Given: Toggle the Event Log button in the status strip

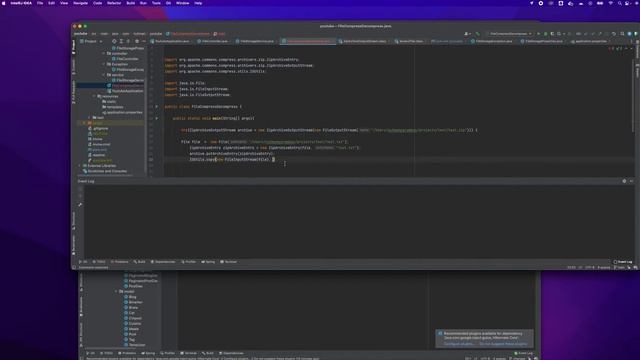Looking at the screenshot, I should point(622,262).
